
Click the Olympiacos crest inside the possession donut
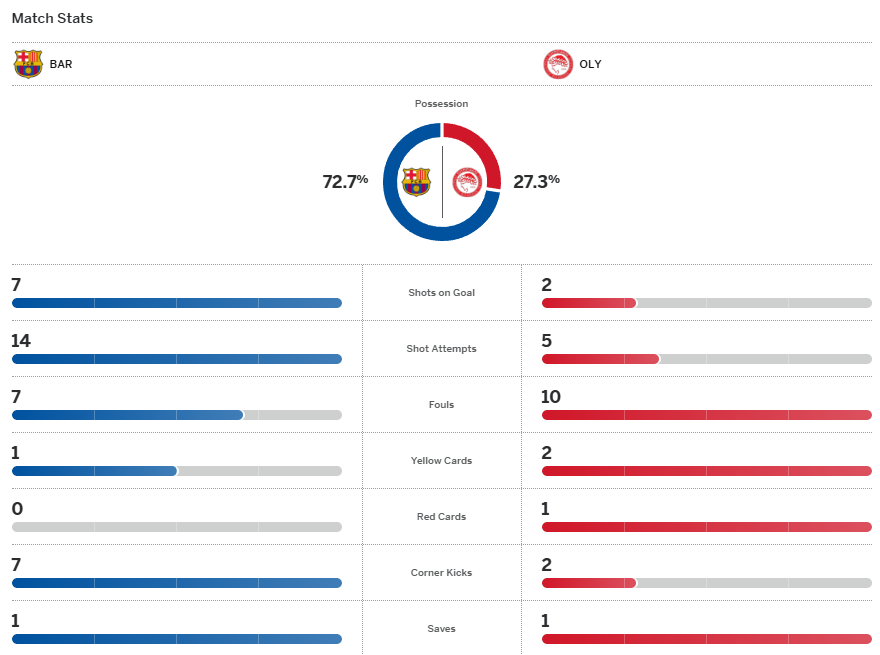point(467,182)
